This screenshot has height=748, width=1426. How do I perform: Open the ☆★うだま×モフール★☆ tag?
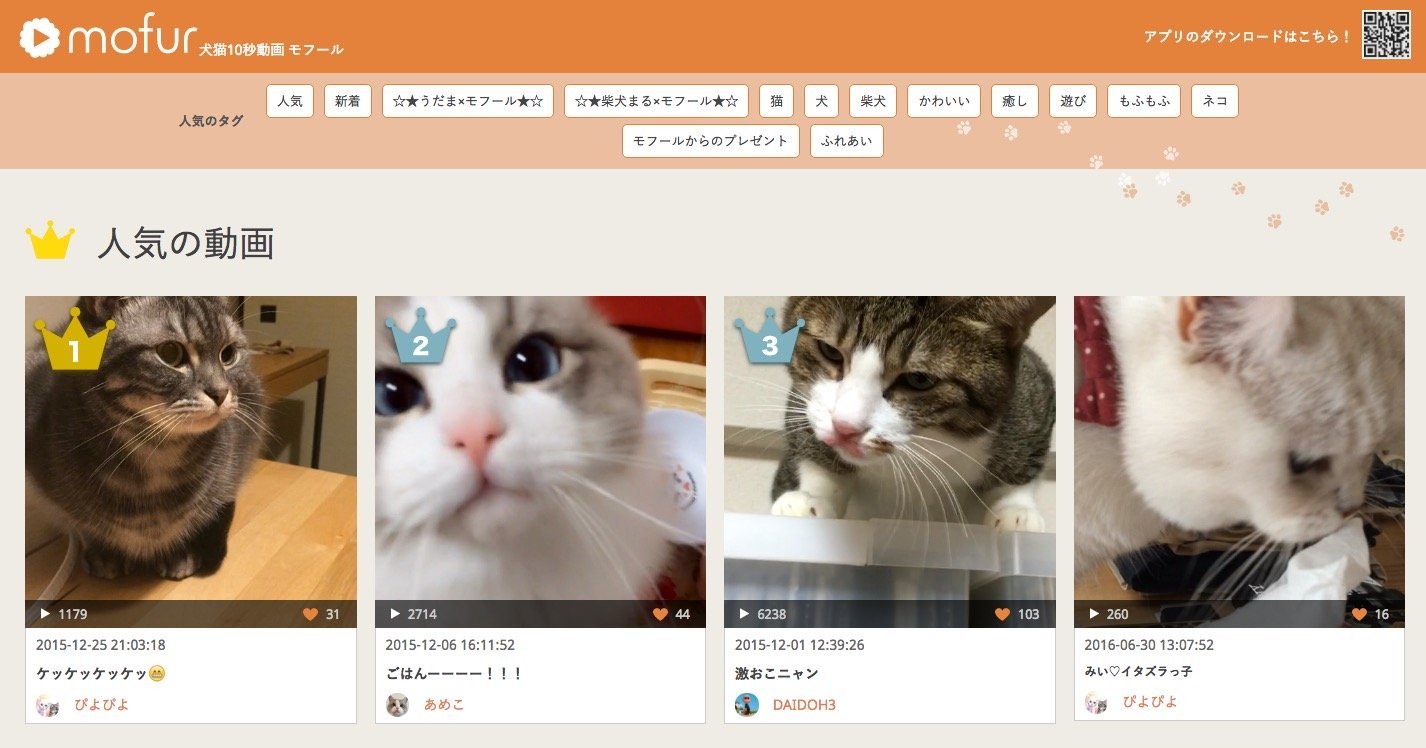pos(468,101)
